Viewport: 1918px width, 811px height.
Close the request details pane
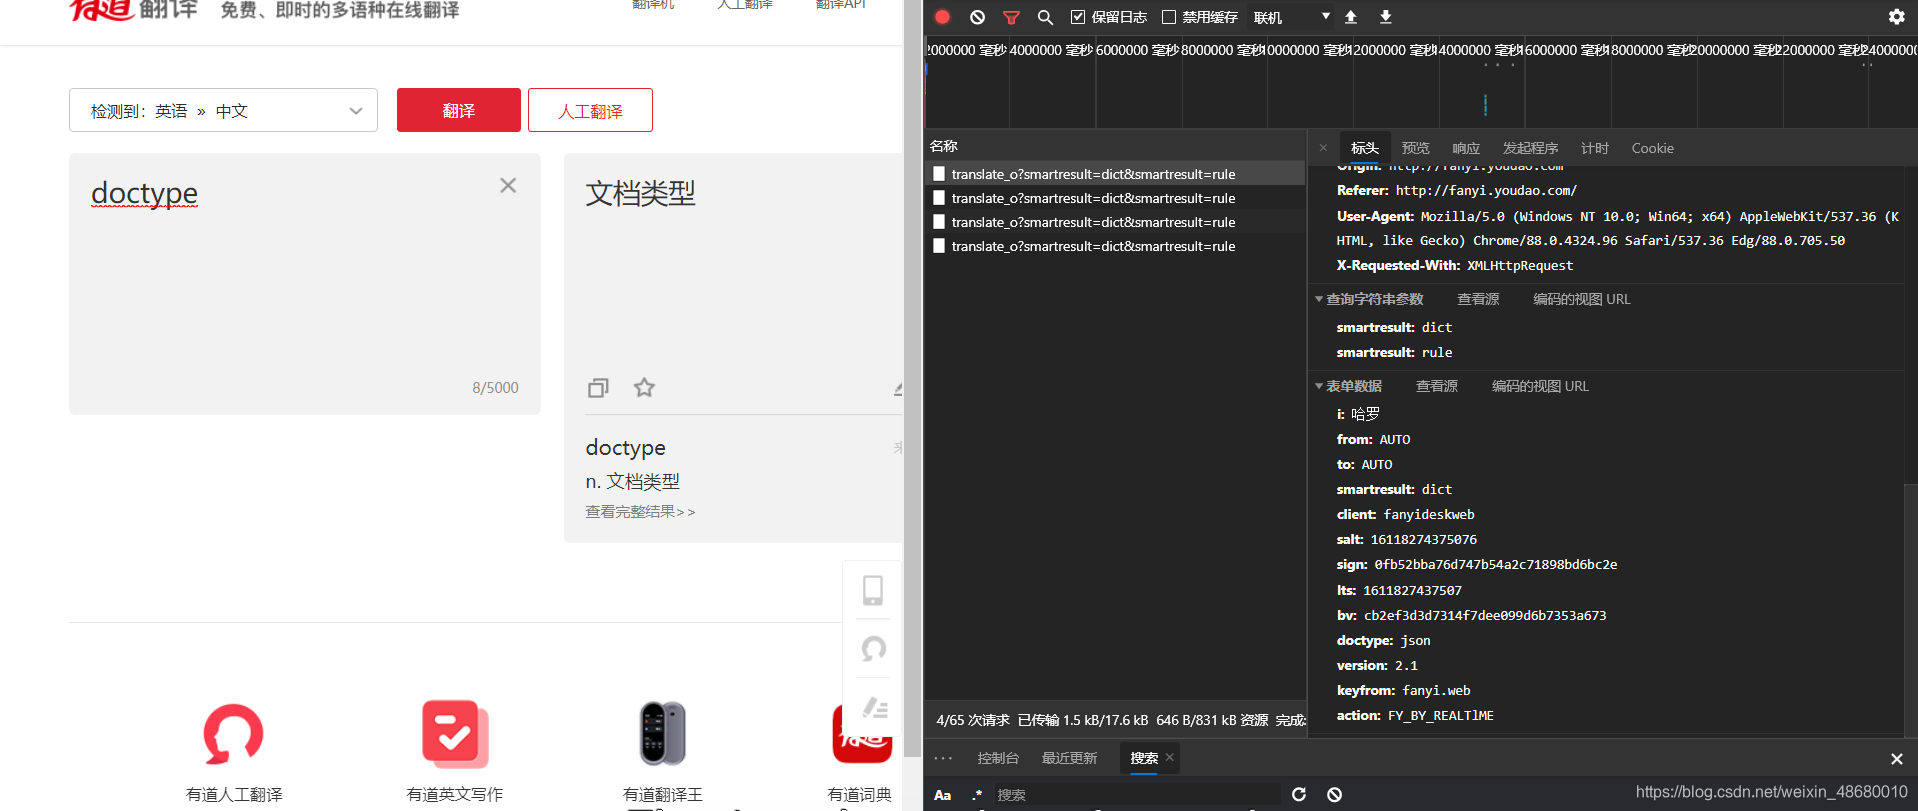1323,148
